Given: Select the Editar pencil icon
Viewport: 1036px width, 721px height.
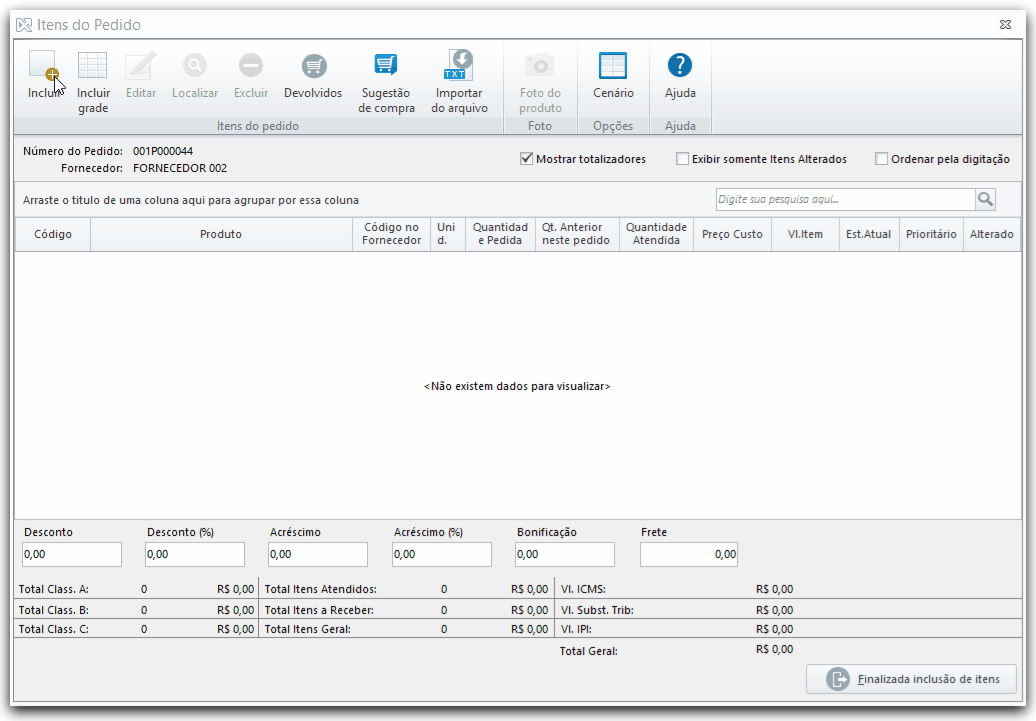Looking at the screenshot, I should (x=141, y=65).
